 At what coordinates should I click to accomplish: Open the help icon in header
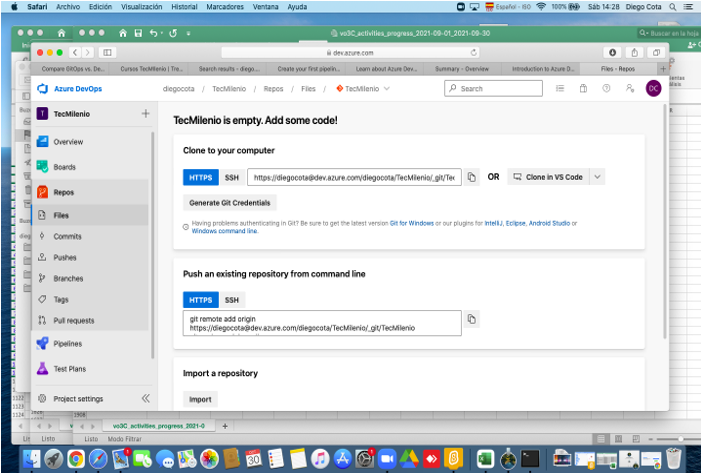(x=606, y=89)
